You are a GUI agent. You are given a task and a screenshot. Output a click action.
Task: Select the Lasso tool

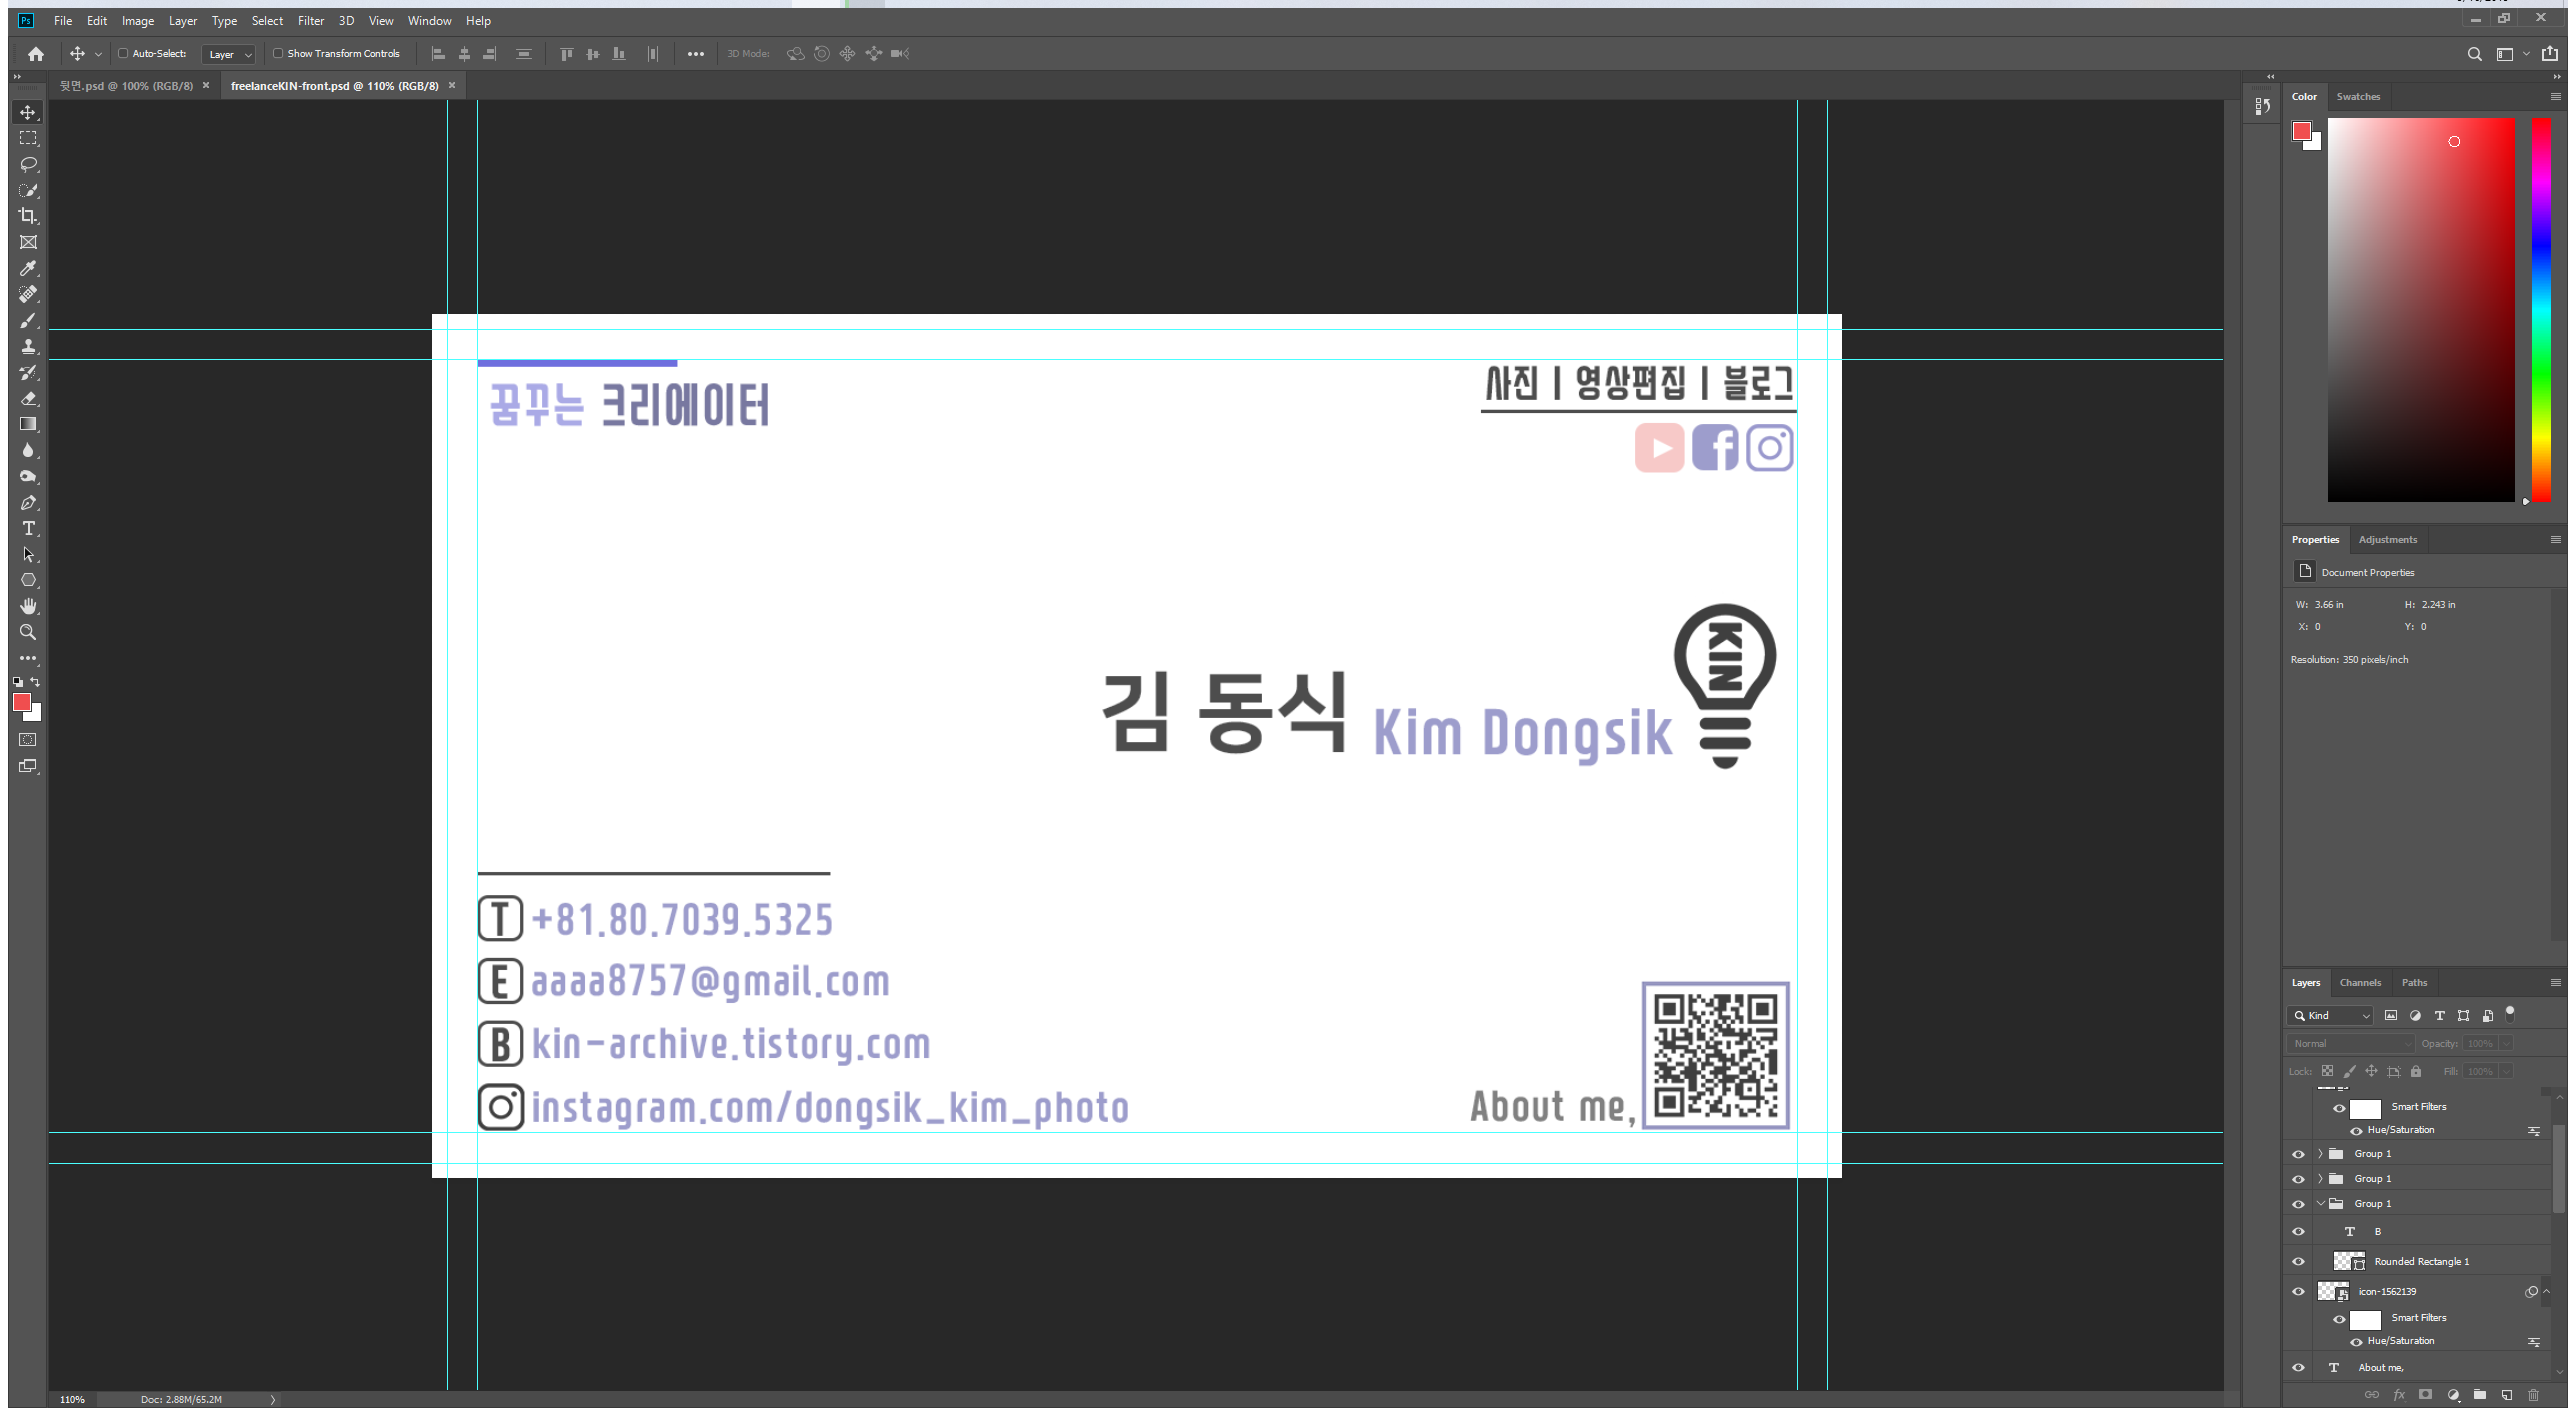coord(28,164)
